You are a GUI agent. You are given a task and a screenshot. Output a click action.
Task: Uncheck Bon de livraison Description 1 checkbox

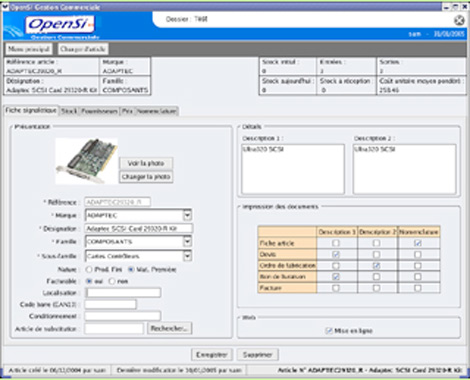coord(336,277)
